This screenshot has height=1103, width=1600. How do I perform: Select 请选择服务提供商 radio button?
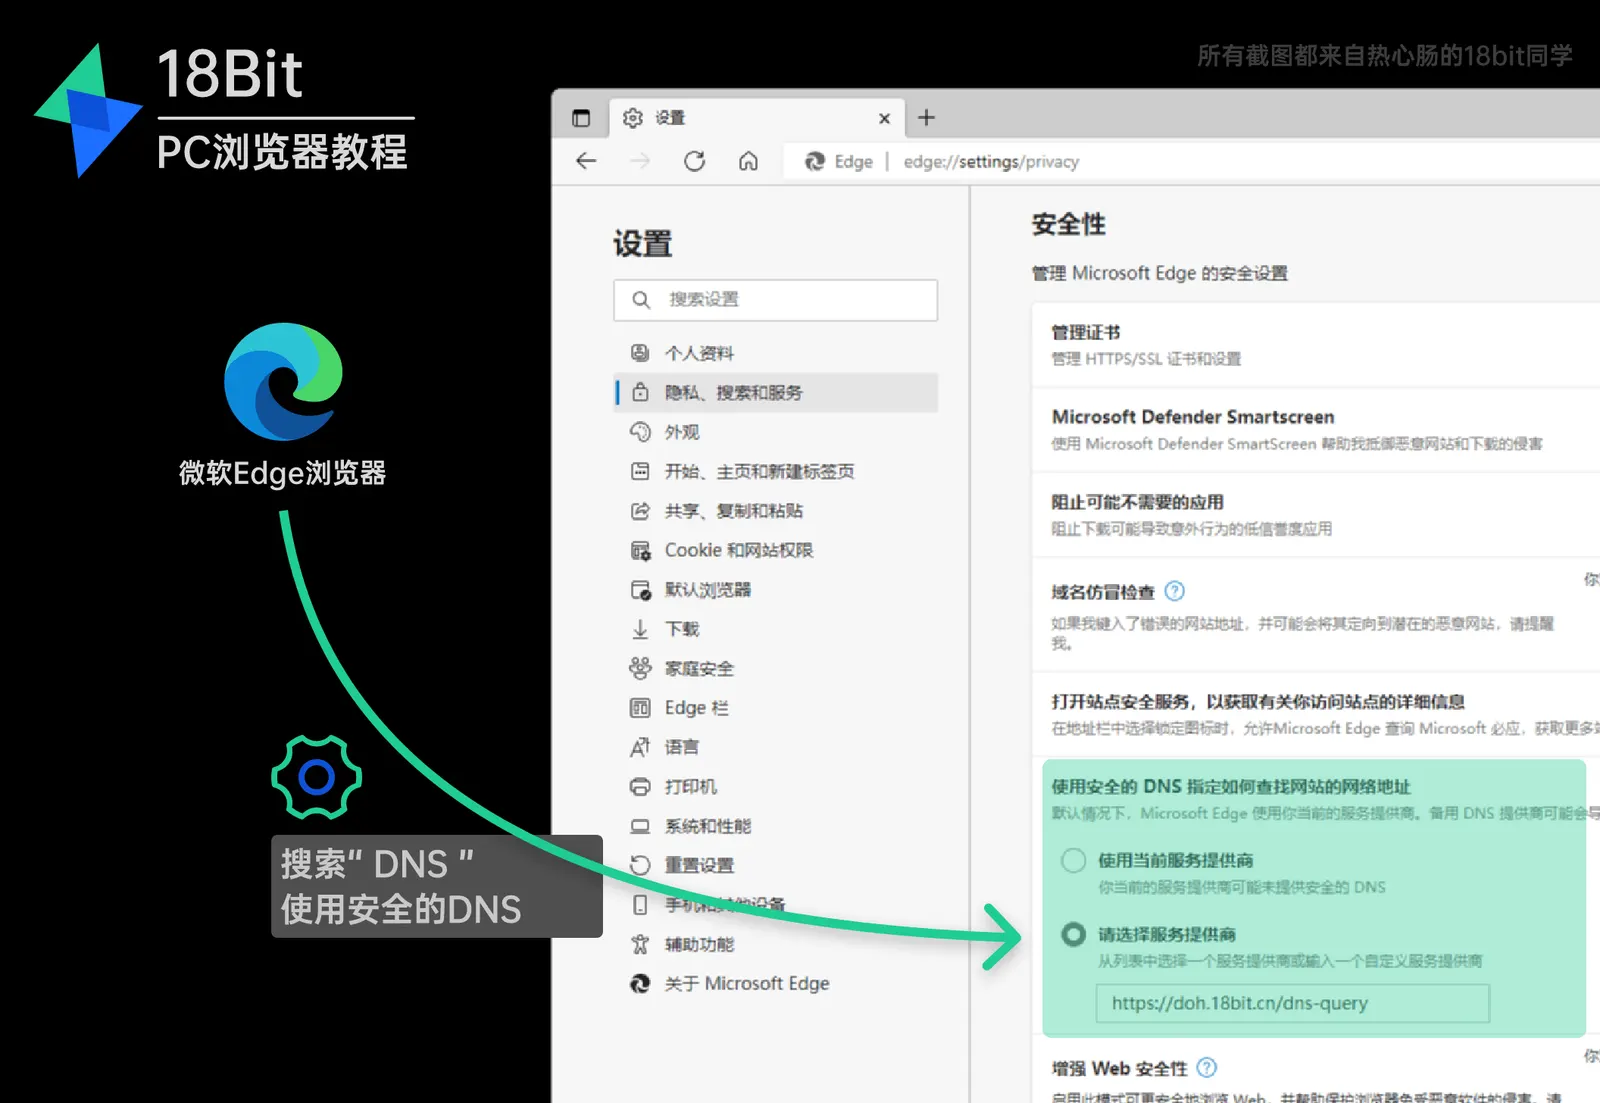1074,934
